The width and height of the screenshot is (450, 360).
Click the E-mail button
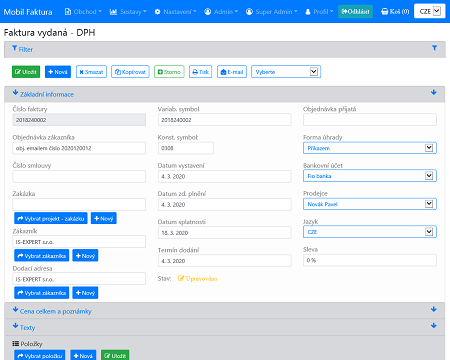click(232, 72)
